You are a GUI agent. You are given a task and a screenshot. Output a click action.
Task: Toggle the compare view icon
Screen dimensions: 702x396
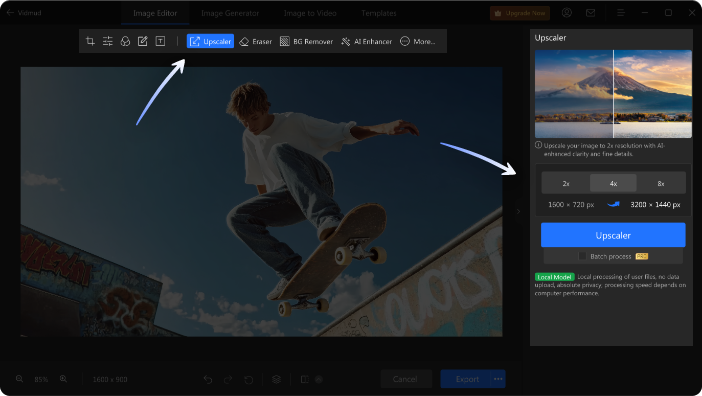[x=304, y=379]
